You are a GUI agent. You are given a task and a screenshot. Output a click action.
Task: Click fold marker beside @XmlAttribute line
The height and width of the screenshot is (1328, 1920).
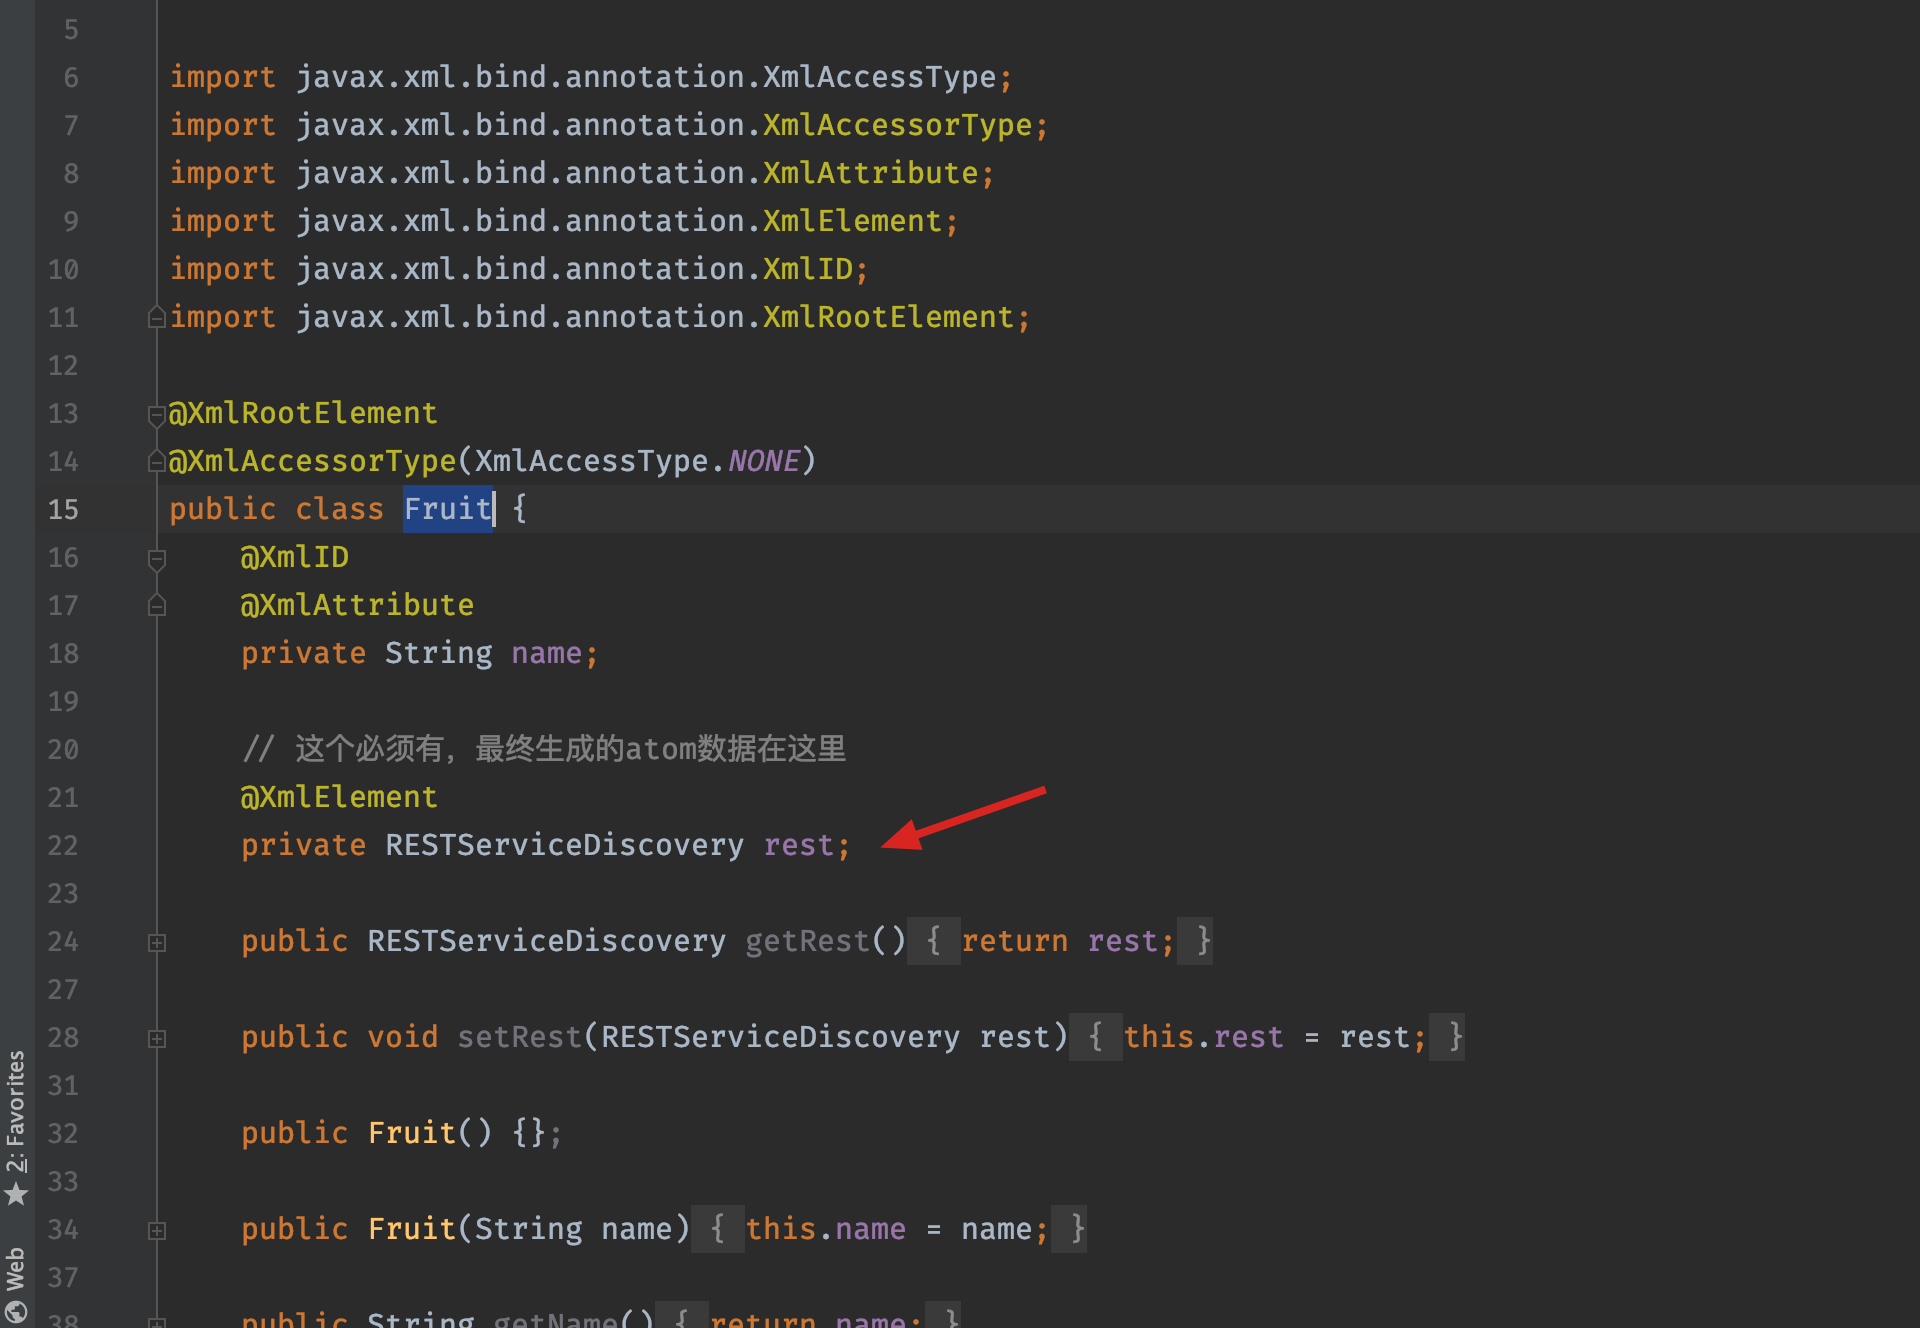pyautogui.click(x=157, y=605)
